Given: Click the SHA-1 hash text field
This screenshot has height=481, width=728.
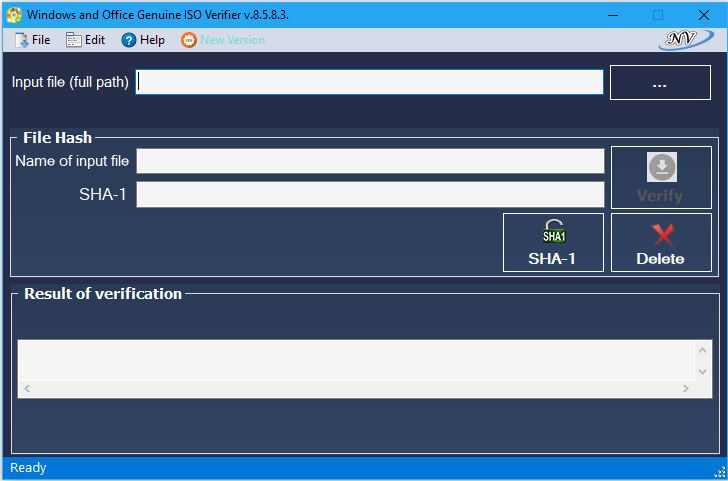Looking at the screenshot, I should tap(370, 194).
